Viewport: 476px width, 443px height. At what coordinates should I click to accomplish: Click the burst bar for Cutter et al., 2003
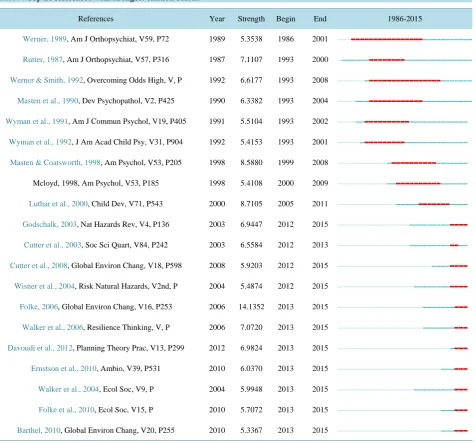click(x=454, y=245)
